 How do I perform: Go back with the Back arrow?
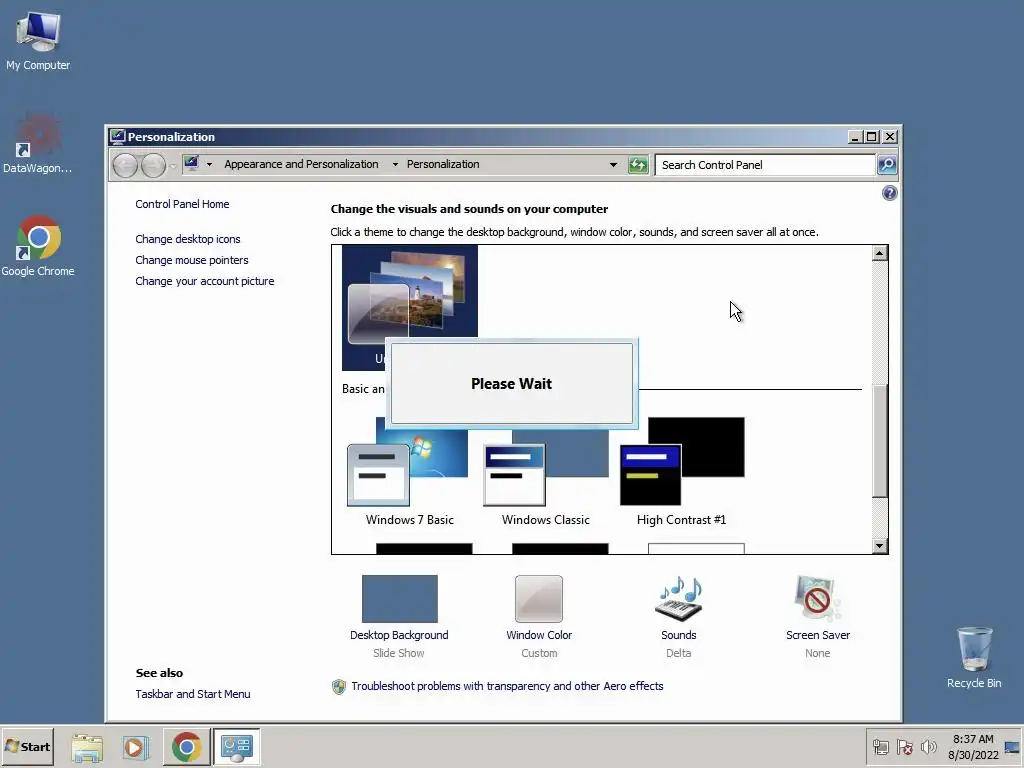click(x=125, y=165)
